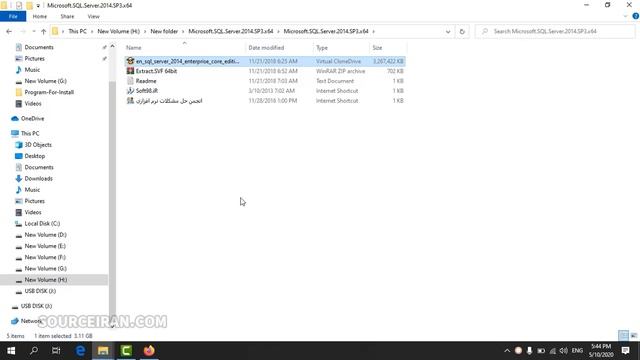640x360 pixels.
Task: Expand the ribbon with the chevron
Action: (626, 16)
